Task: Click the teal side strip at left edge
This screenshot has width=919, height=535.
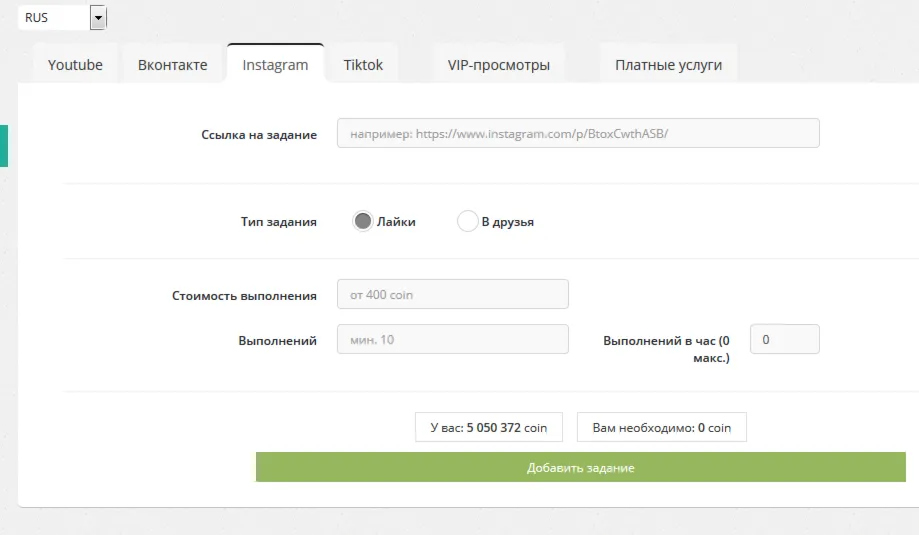Action: point(4,146)
